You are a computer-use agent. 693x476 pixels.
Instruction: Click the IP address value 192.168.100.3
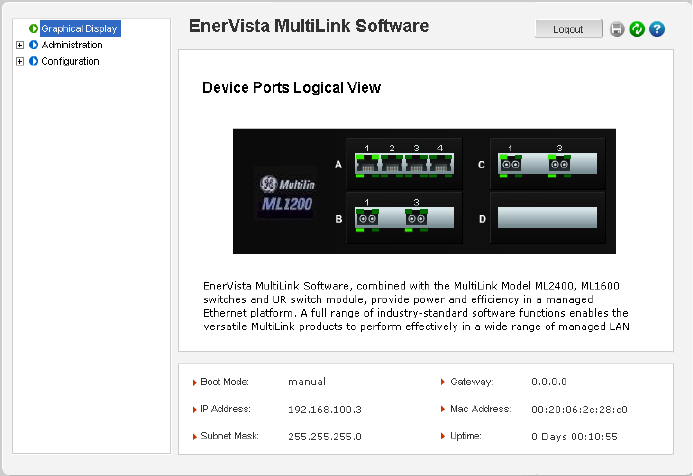pyautogui.click(x=325, y=410)
